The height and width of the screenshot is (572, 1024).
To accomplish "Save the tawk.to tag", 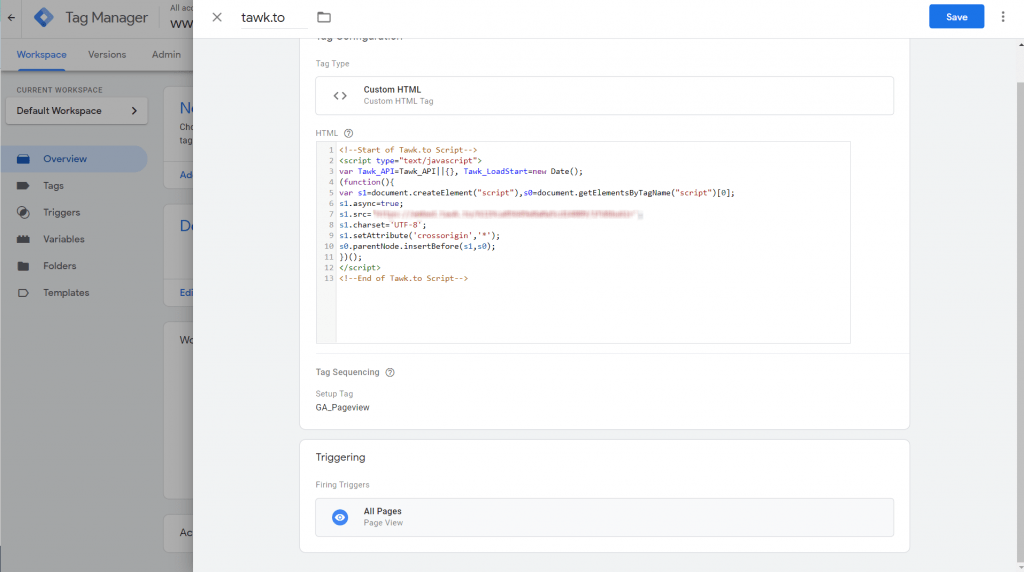I will pos(956,17).
